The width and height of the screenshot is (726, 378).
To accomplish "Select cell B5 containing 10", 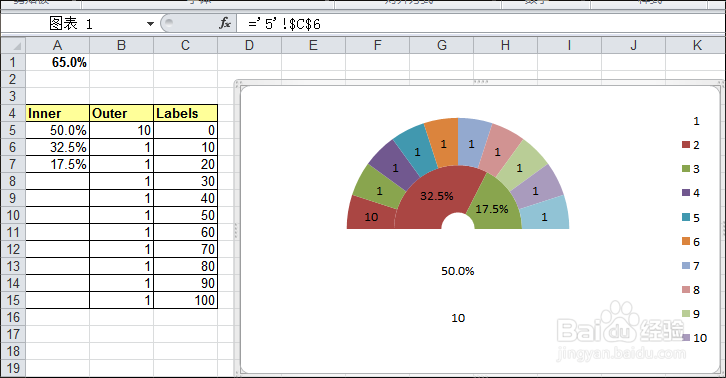I will pos(121,130).
